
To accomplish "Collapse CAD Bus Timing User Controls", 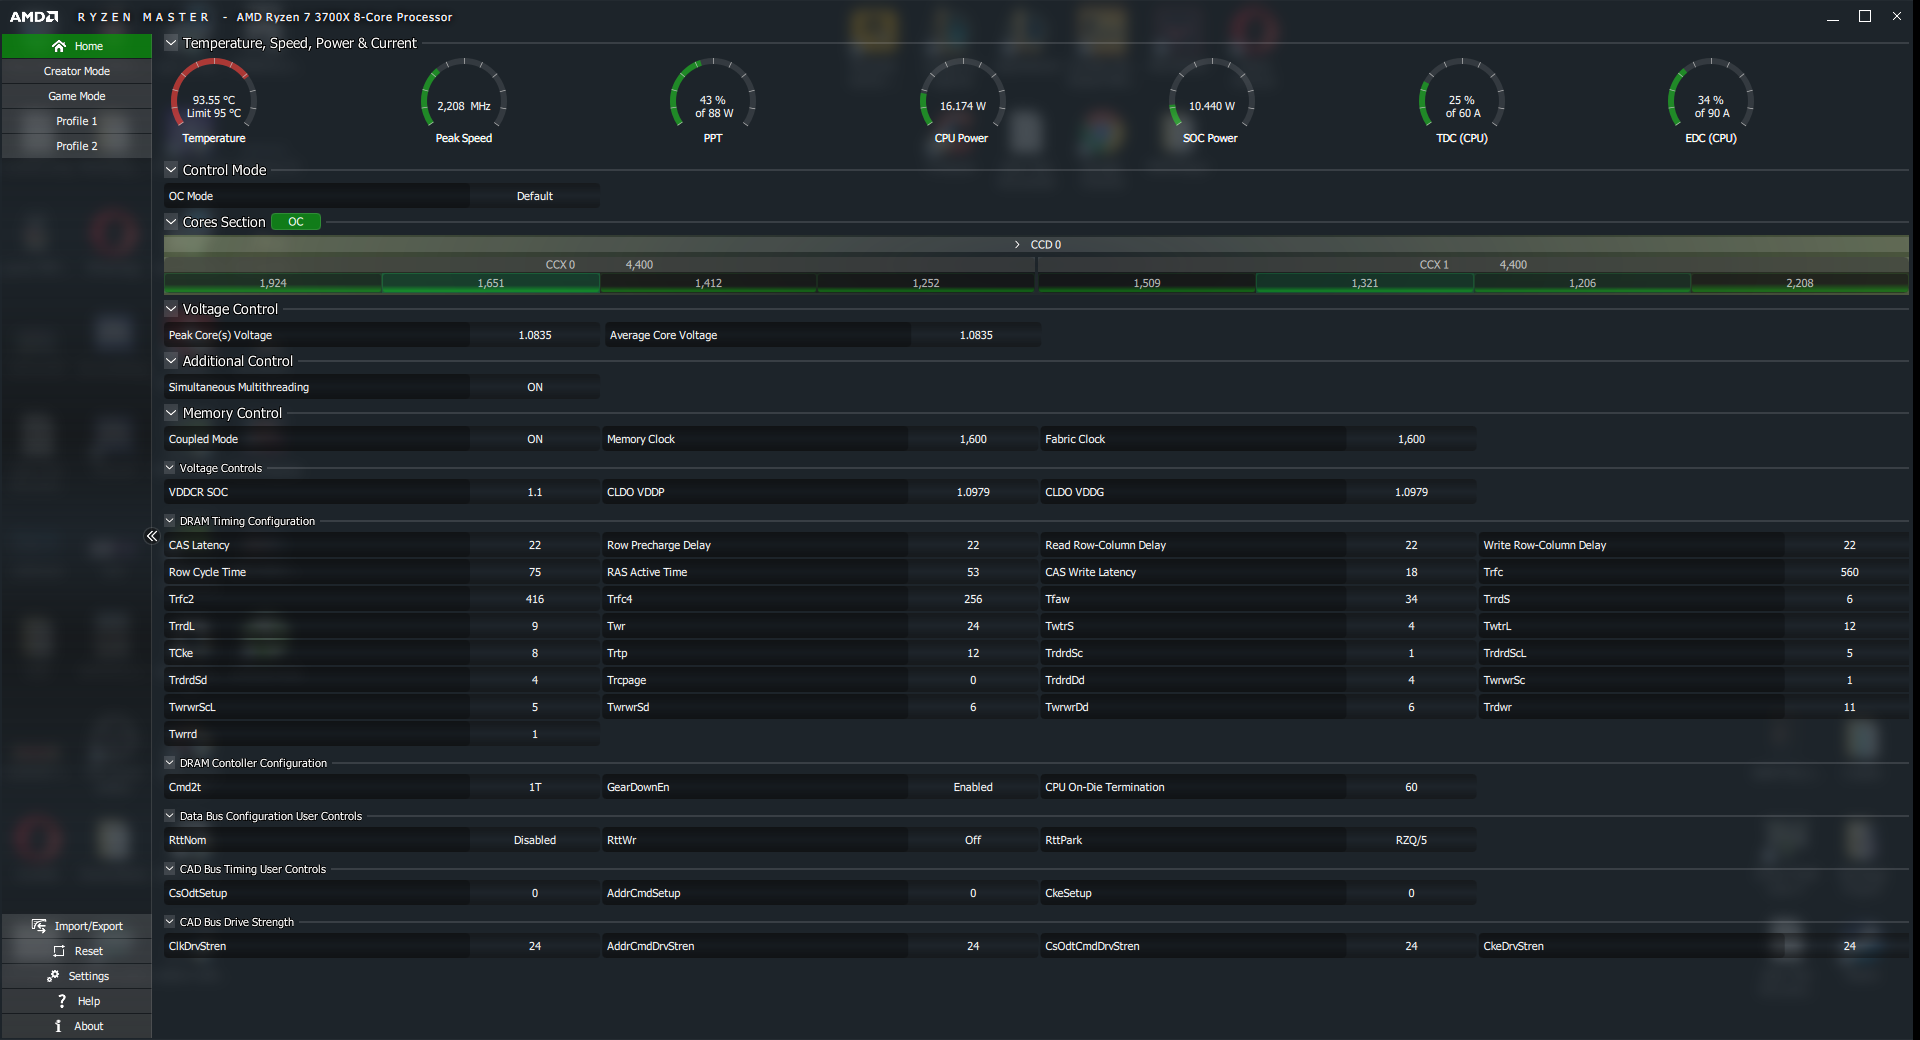I will click(170, 869).
